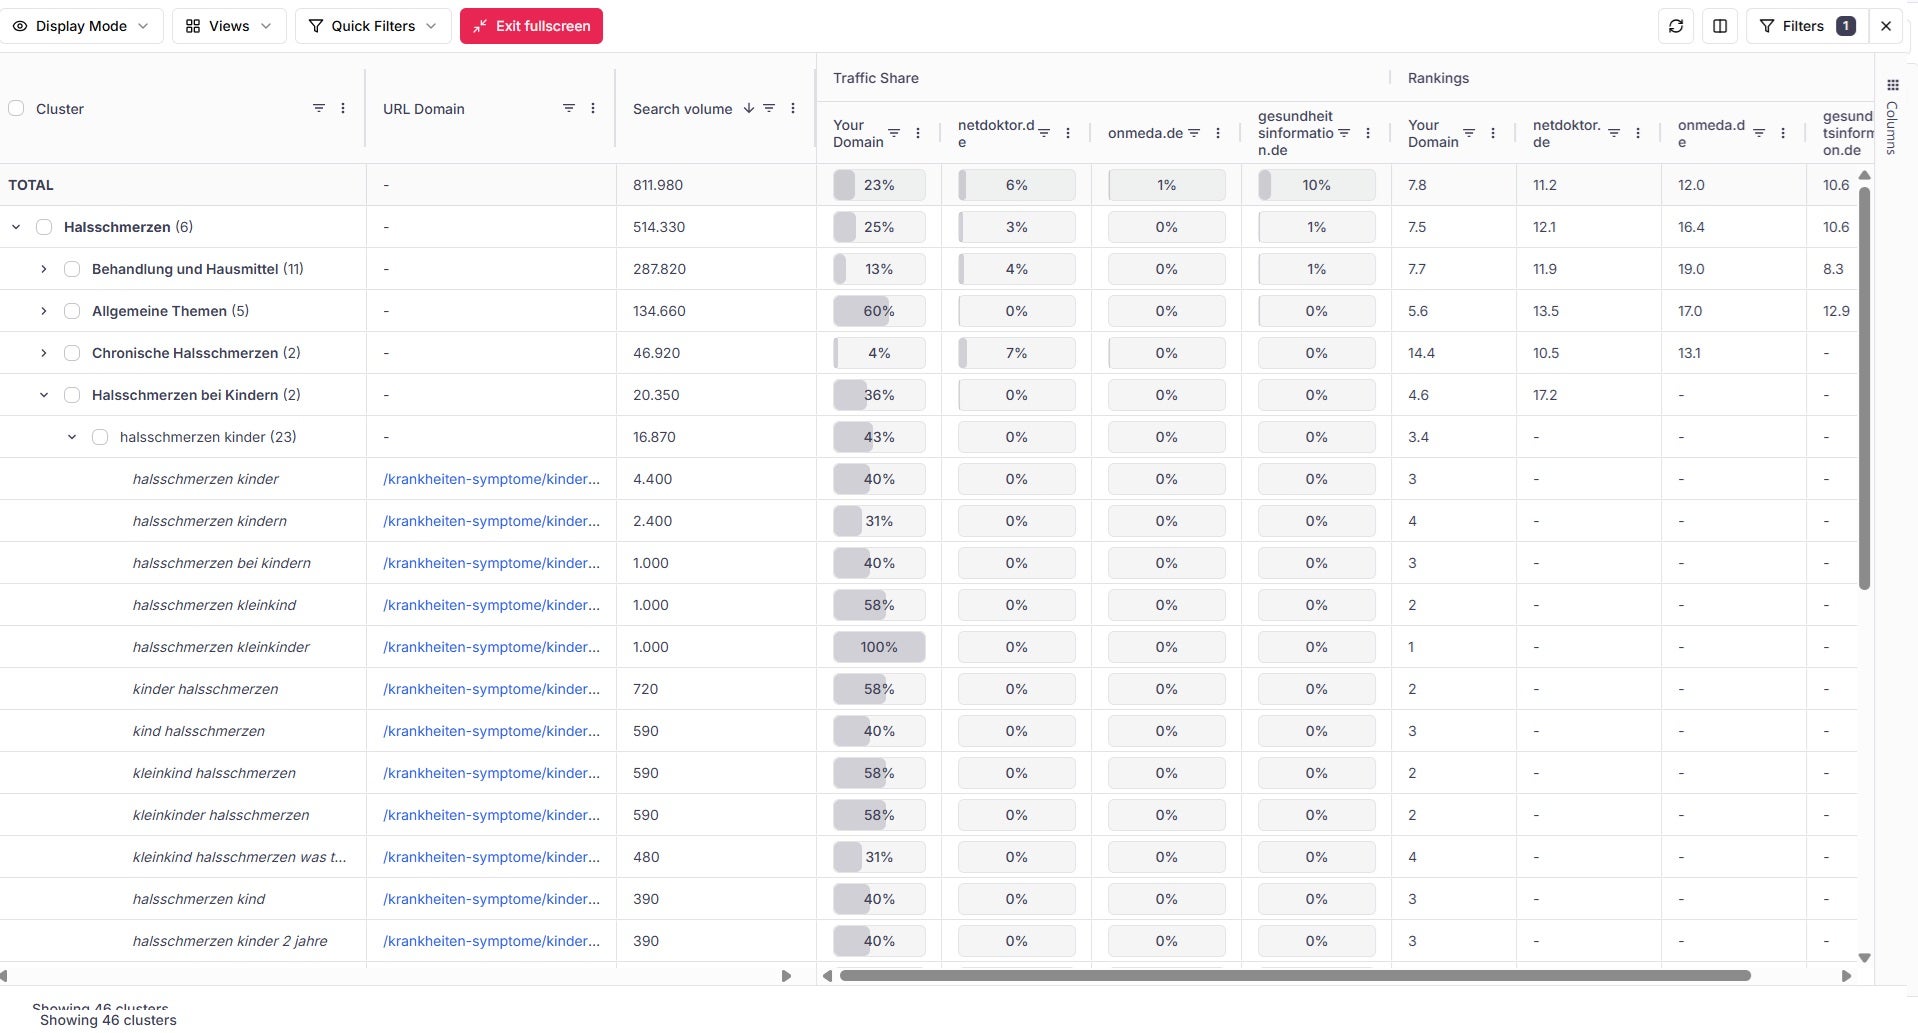Open the Quick Filters menu
The height and width of the screenshot is (1033, 1918).
tap(372, 26)
